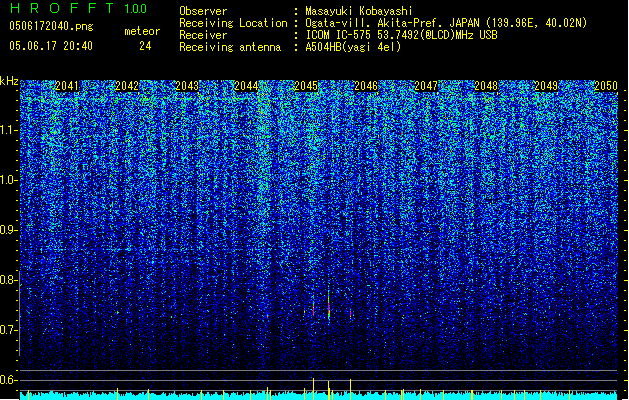Click the tallest red-green meteor echo streak

pyautogui.click(x=329, y=305)
